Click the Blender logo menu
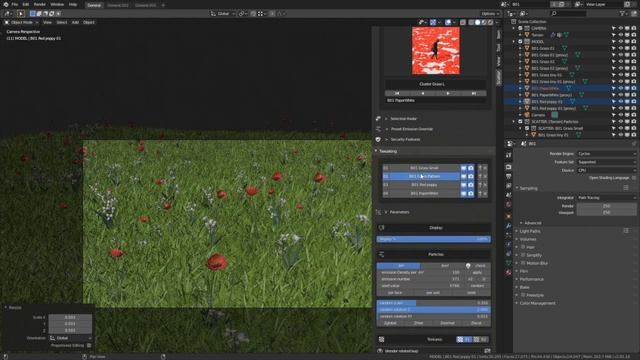Viewport: 640px width, 360px height. (5, 4)
